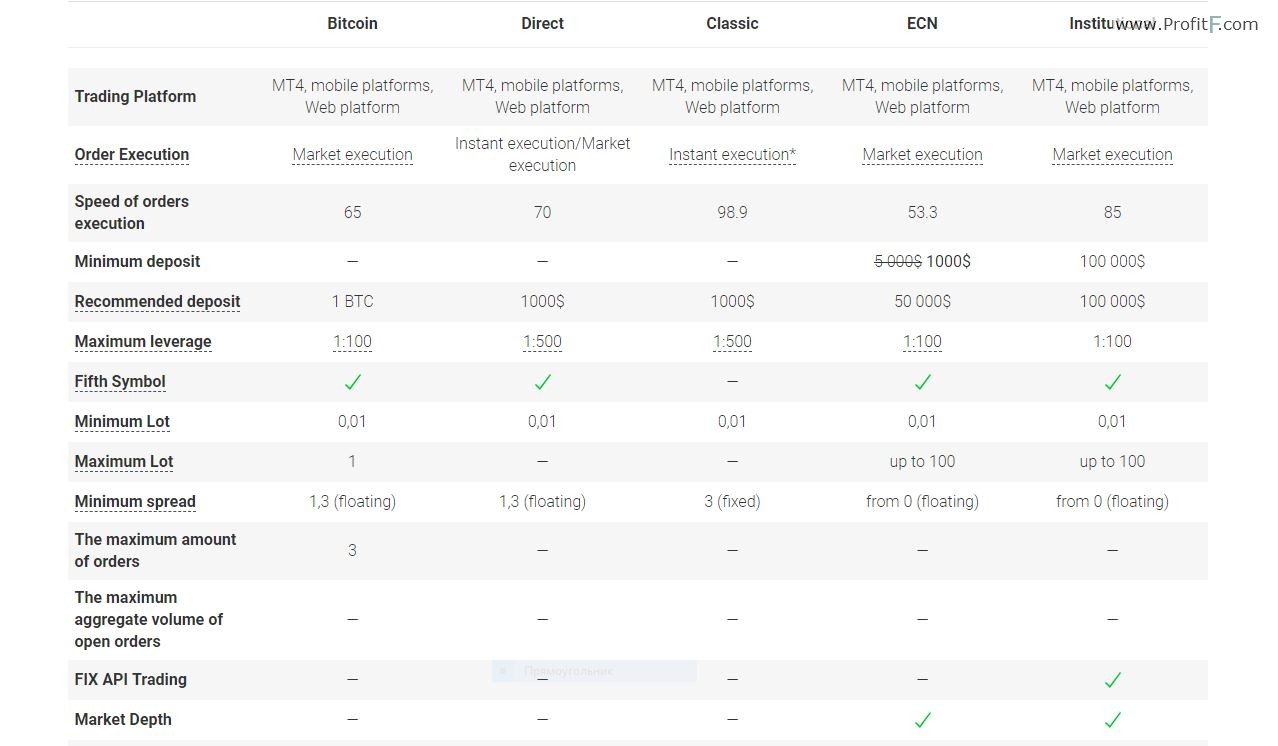The image size is (1278, 746).
Task: Click Market execution link under Bitcoin
Action: pos(352,154)
